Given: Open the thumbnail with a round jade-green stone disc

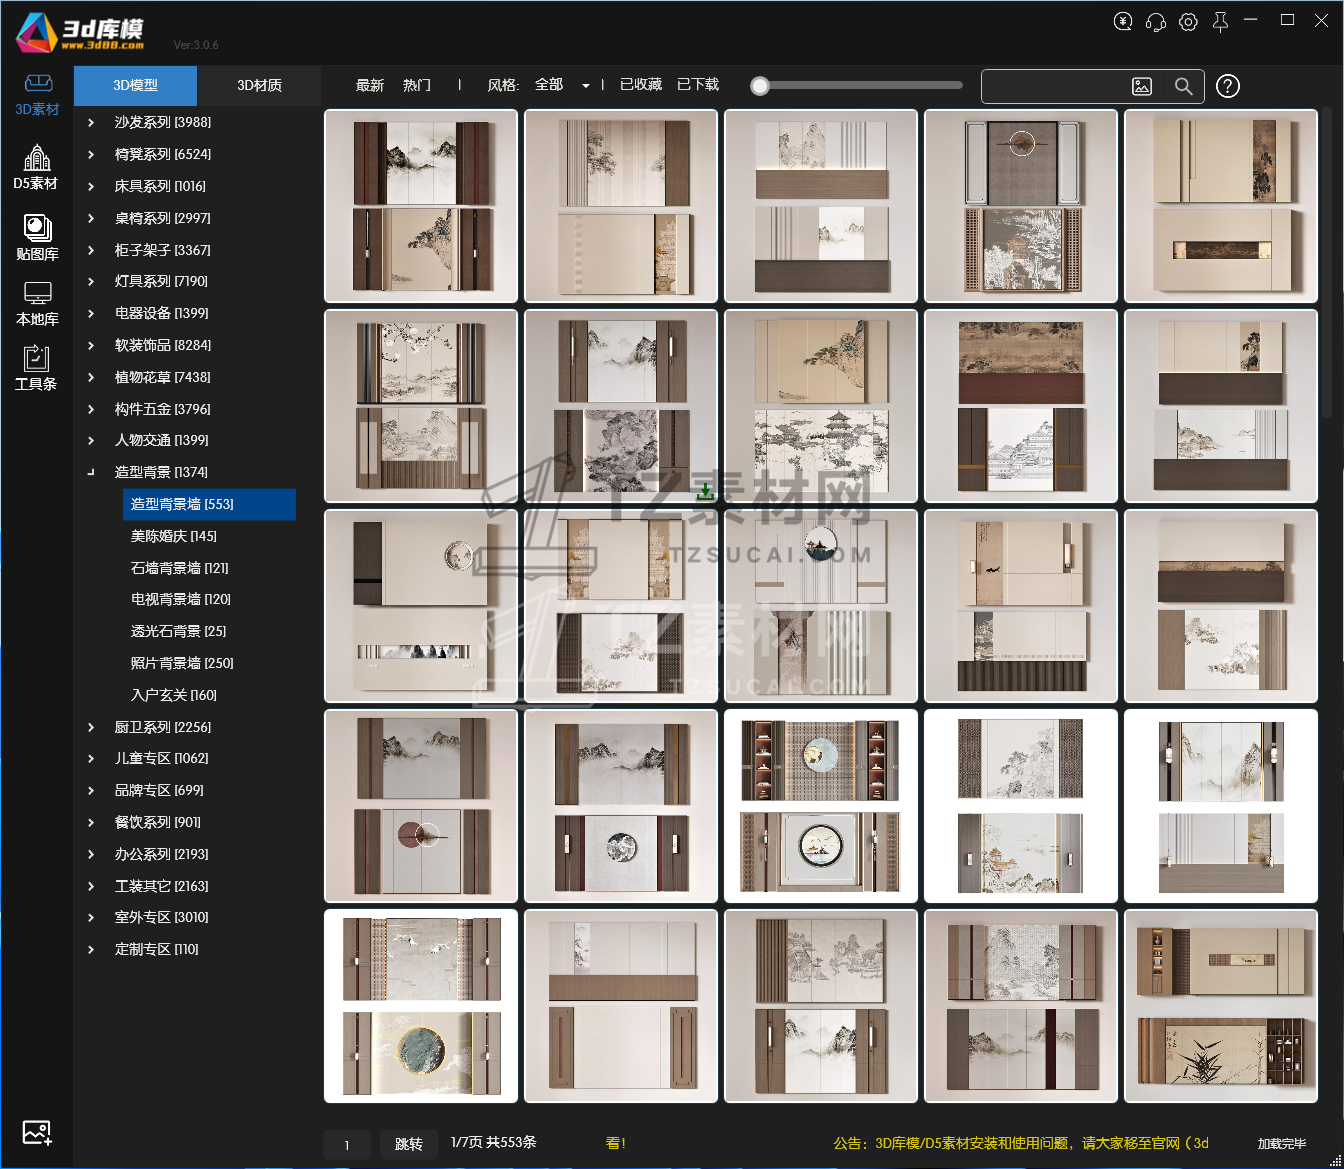Looking at the screenshot, I should click(421, 1006).
